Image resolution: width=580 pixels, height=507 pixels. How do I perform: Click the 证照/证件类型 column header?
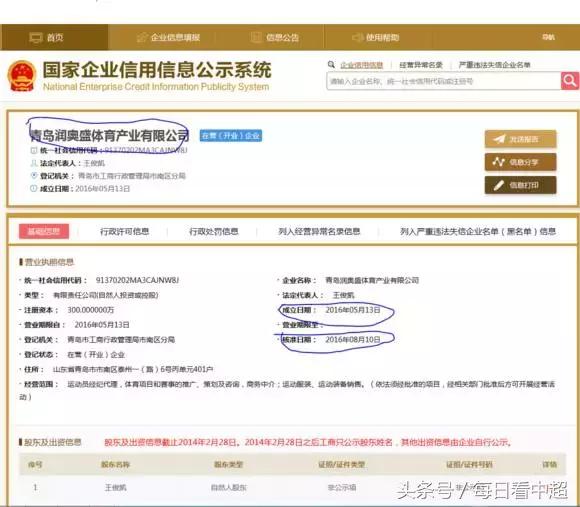pyautogui.click(x=342, y=464)
